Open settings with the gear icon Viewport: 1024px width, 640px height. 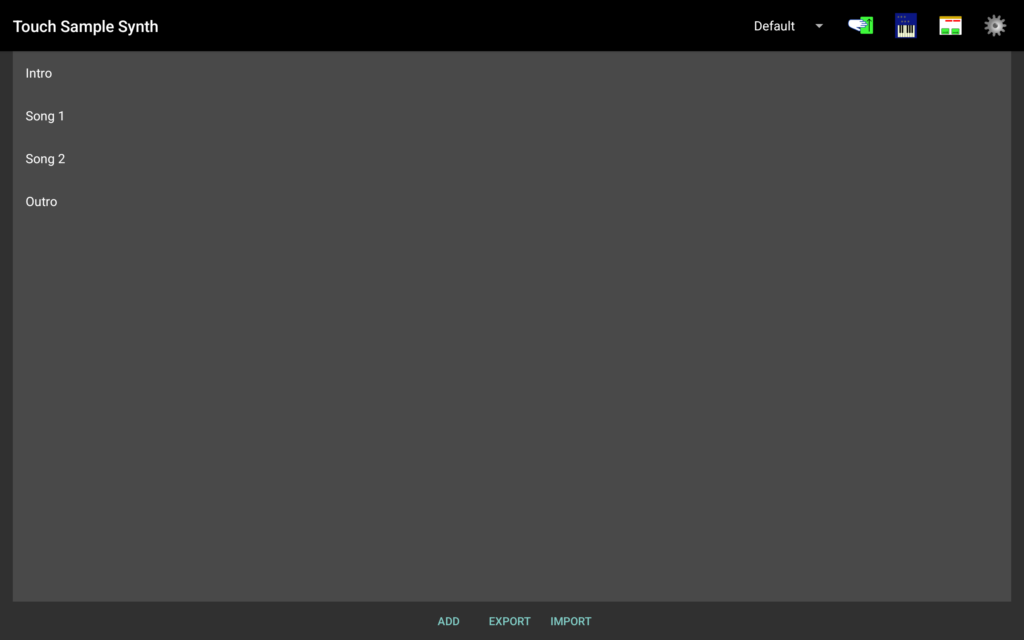pyautogui.click(x=994, y=26)
